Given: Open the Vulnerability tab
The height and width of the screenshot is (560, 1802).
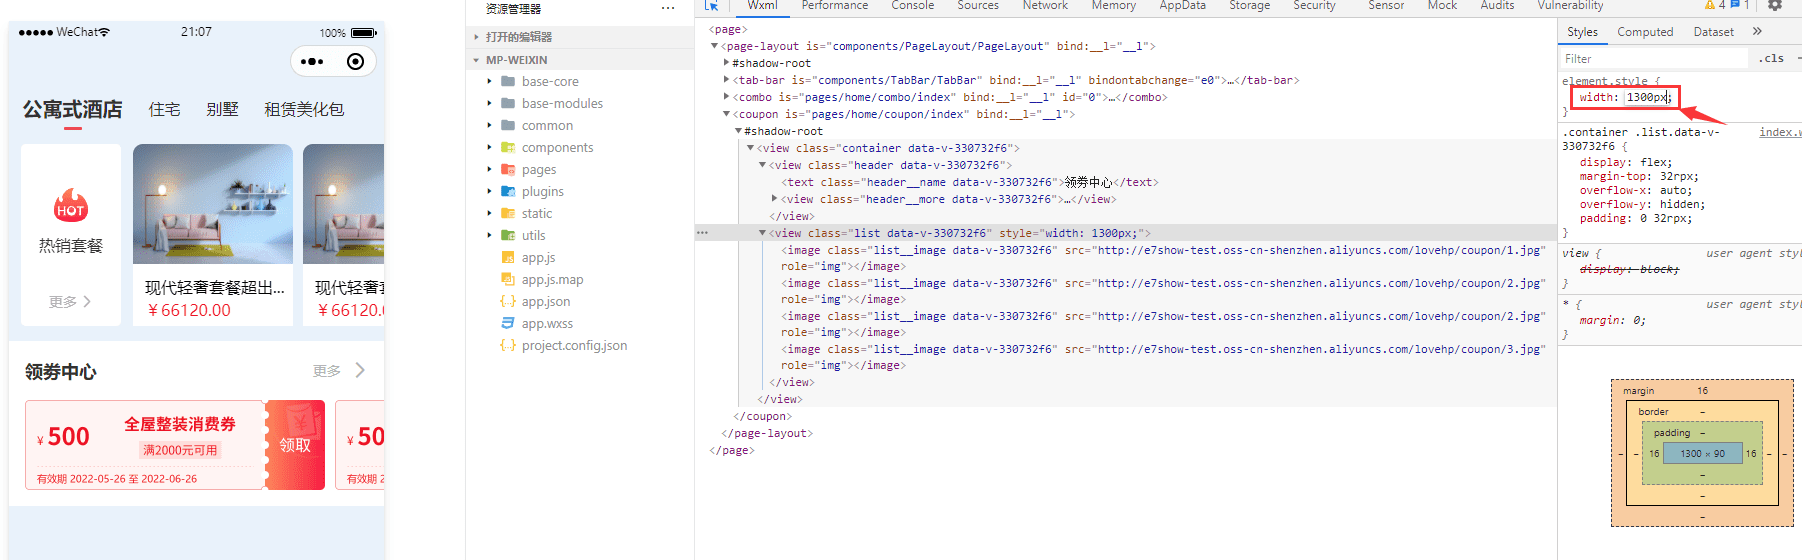Looking at the screenshot, I should 1570,6.
